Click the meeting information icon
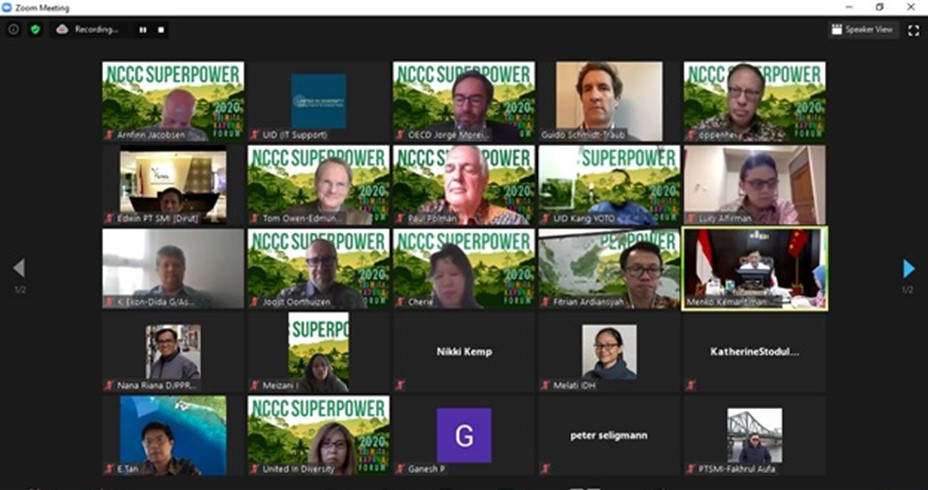 click(x=14, y=30)
